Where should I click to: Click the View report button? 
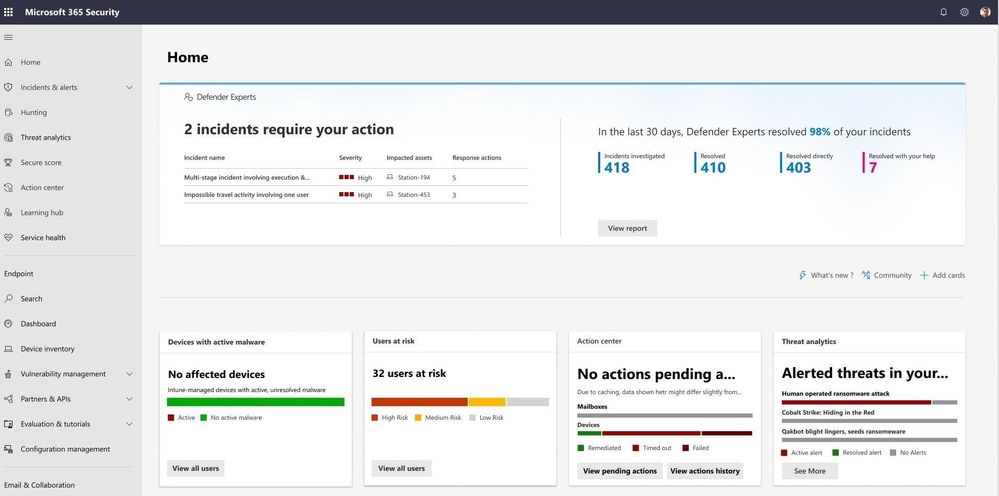click(x=627, y=229)
